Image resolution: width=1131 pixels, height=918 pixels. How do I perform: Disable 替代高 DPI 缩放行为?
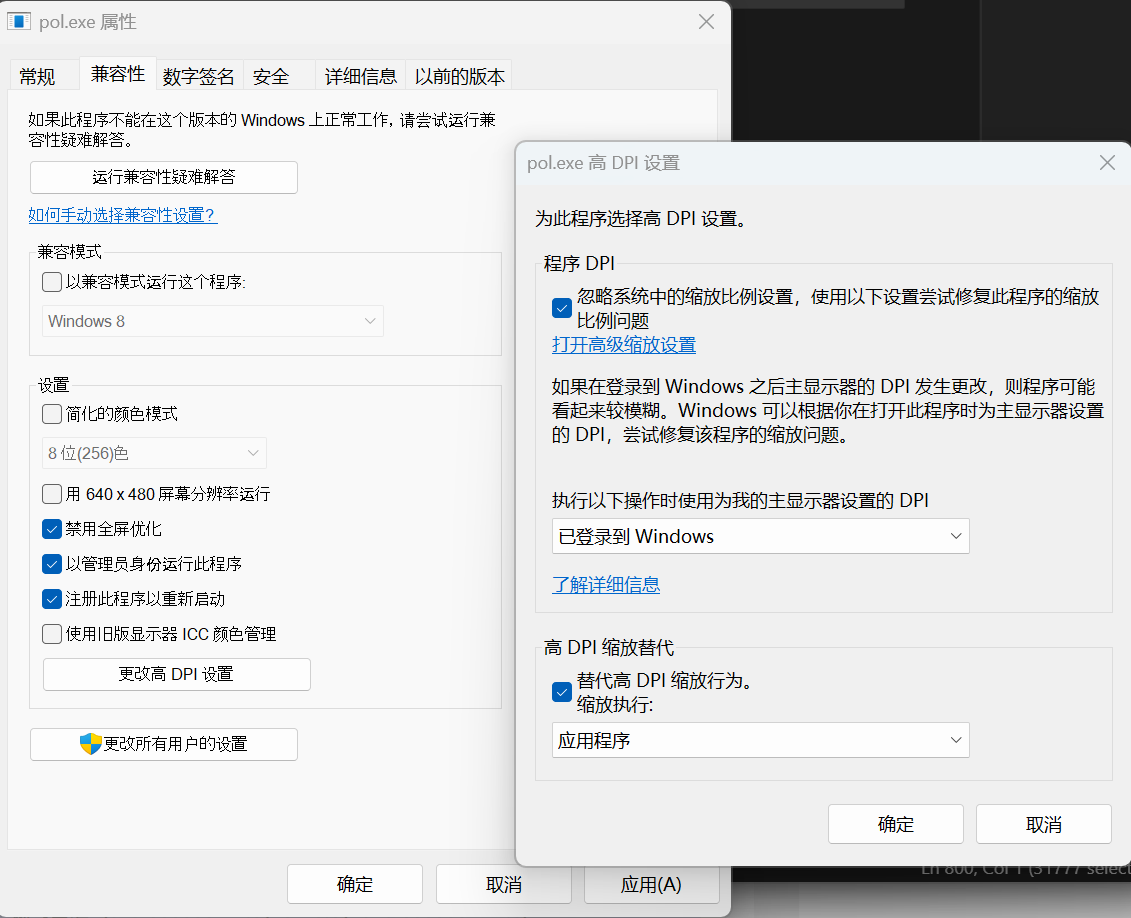(561, 692)
